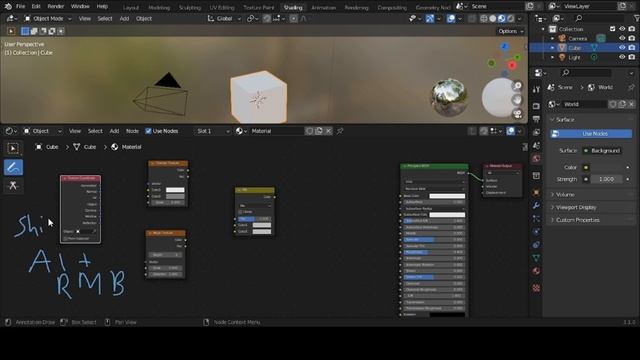Click the fake user shield for Material
Viewport: 640px width, 360px height.
pos(310,131)
